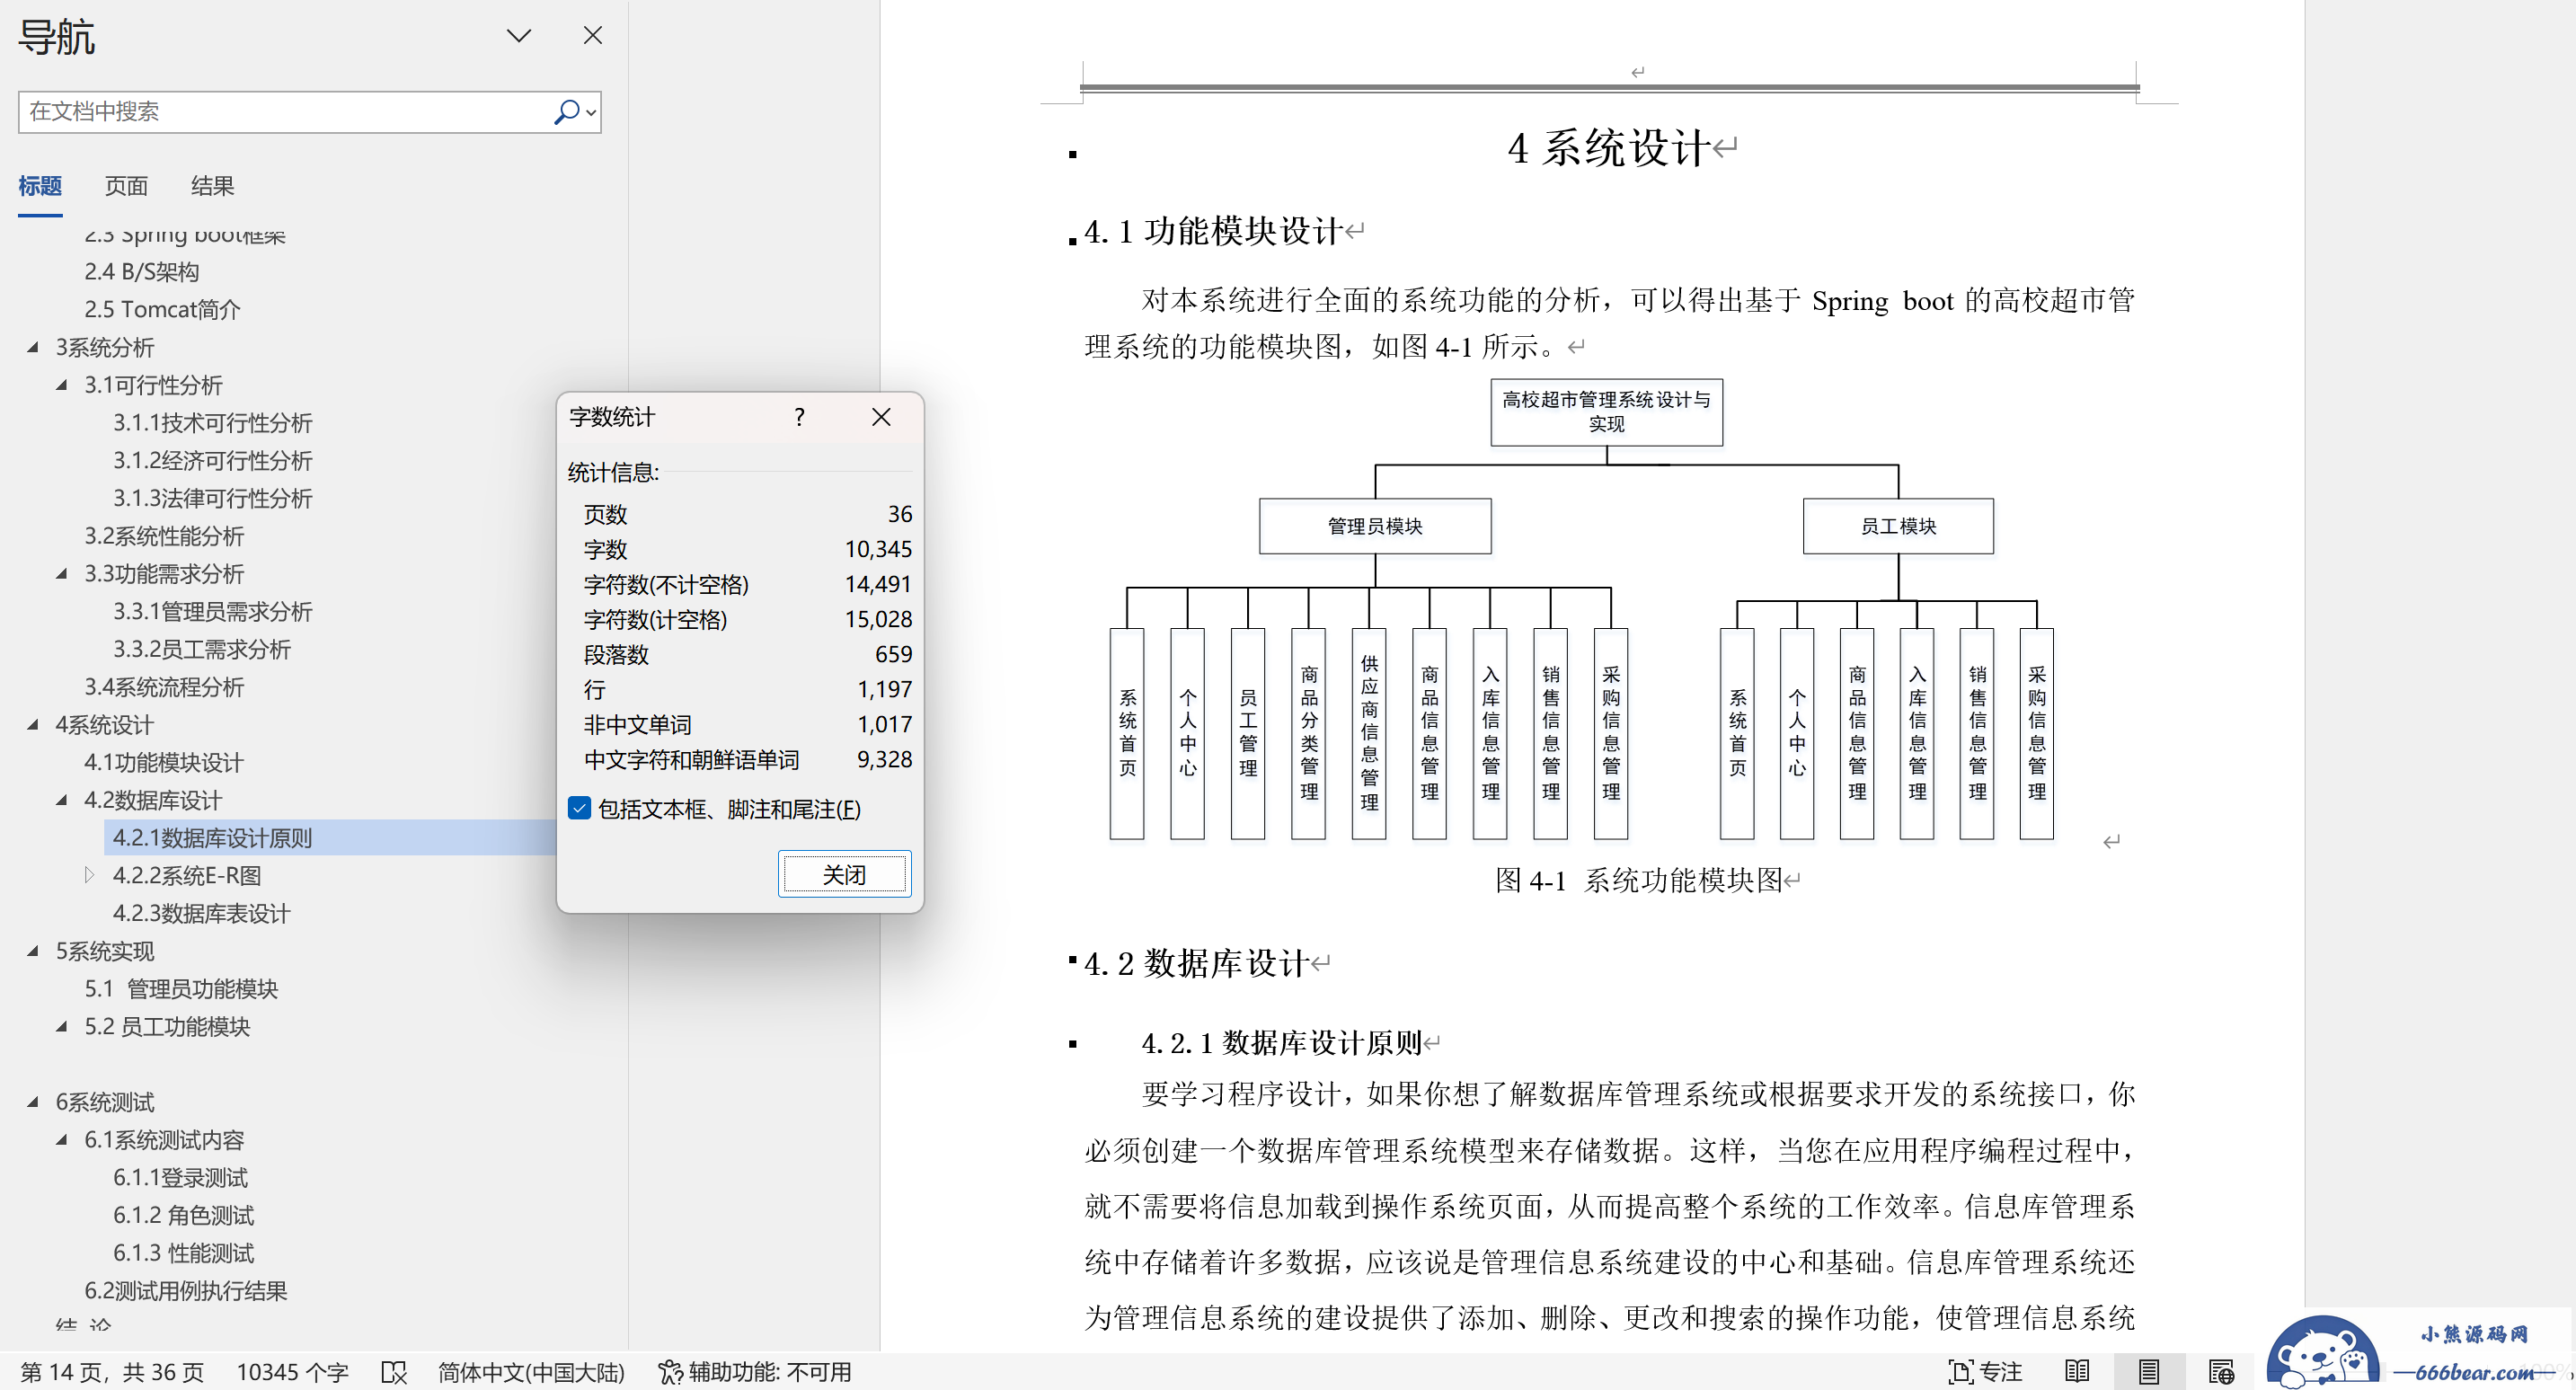2576x1390 pixels.
Task: Switch to the 结果 tab
Action: pos(212,186)
